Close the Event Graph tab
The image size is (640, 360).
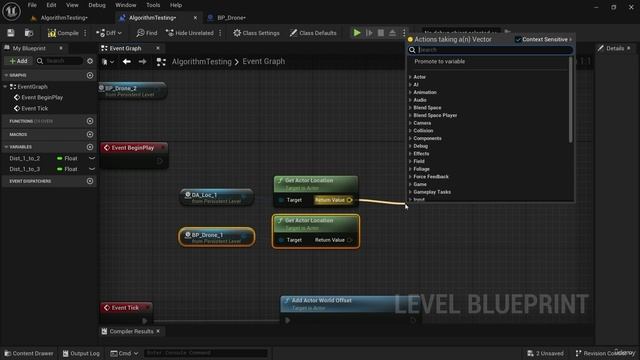coord(158,48)
